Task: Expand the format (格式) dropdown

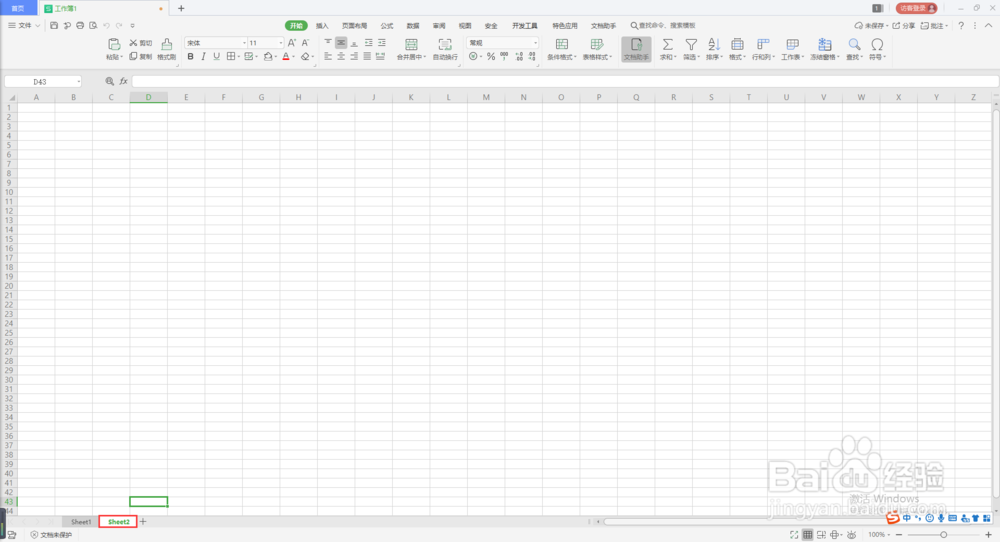Action: [x=737, y=49]
